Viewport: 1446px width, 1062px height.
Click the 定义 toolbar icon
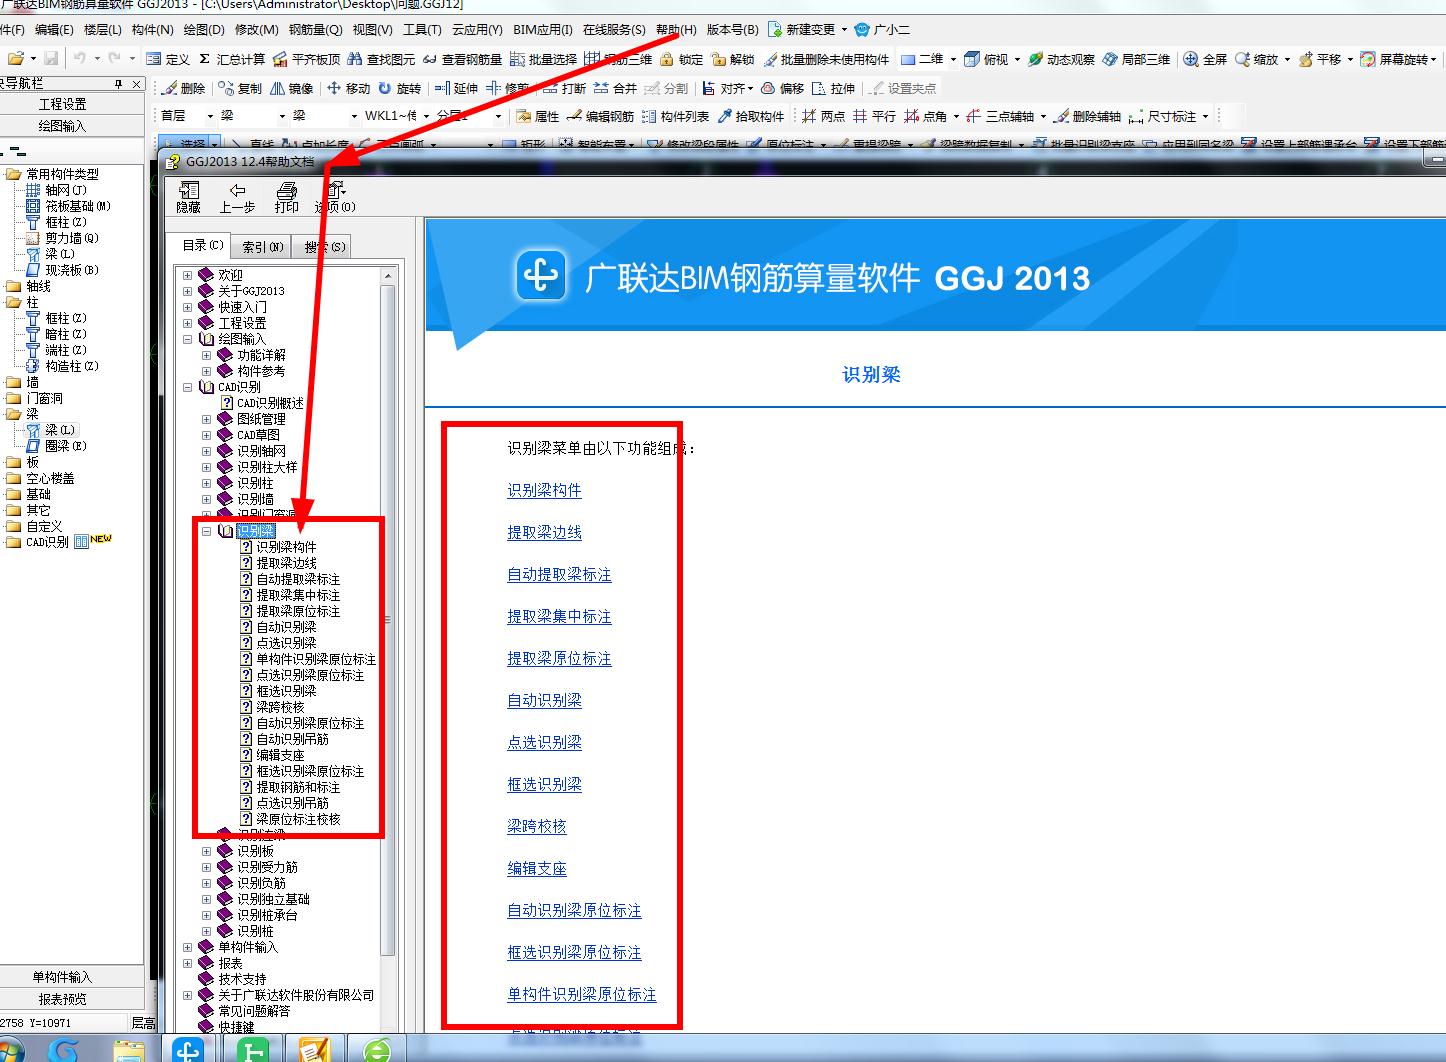[x=167, y=59]
